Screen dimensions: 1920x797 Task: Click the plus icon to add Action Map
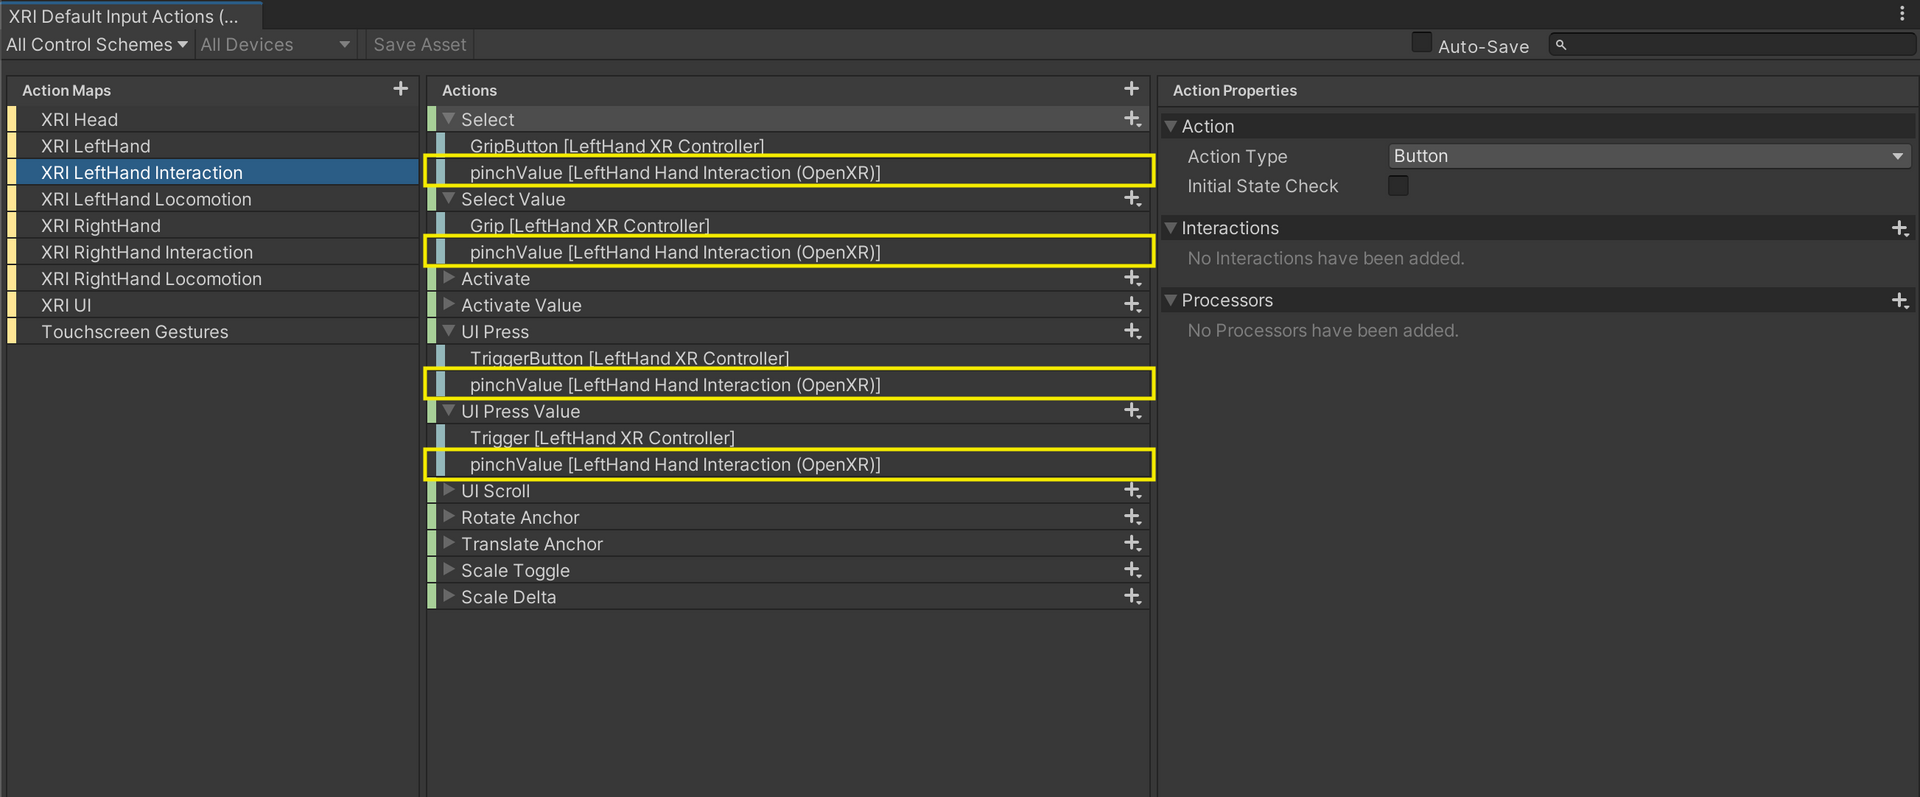coord(400,89)
